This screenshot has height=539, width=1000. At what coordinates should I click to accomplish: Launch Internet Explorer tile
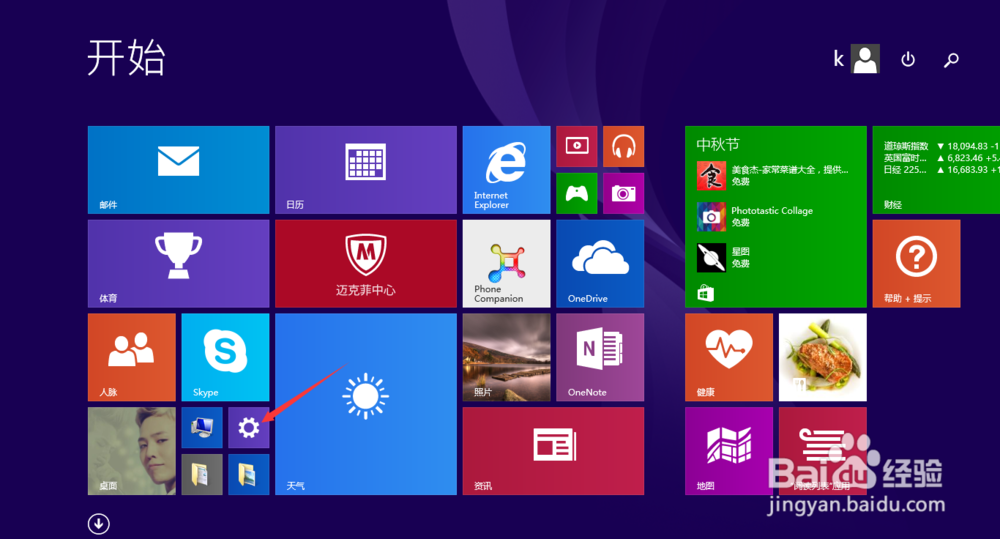pos(506,170)
